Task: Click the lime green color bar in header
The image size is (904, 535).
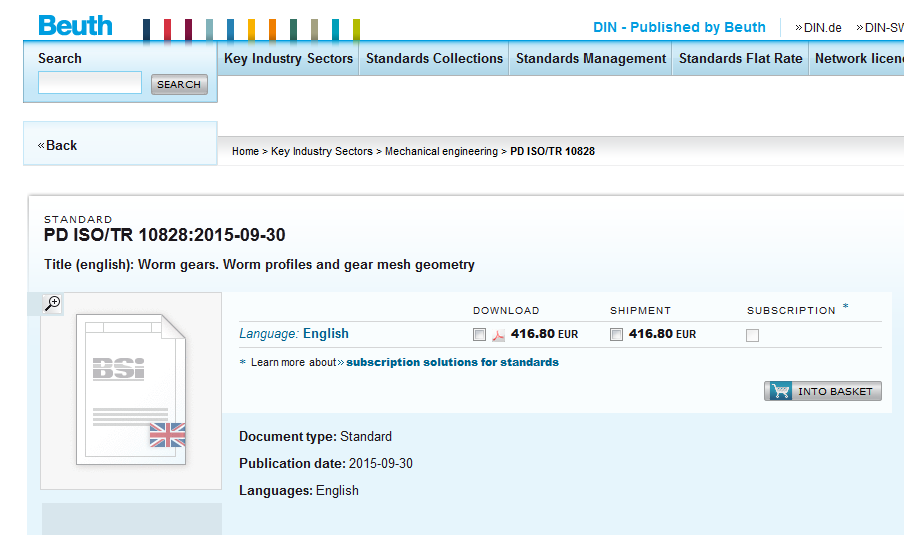Action: point(356,29)
